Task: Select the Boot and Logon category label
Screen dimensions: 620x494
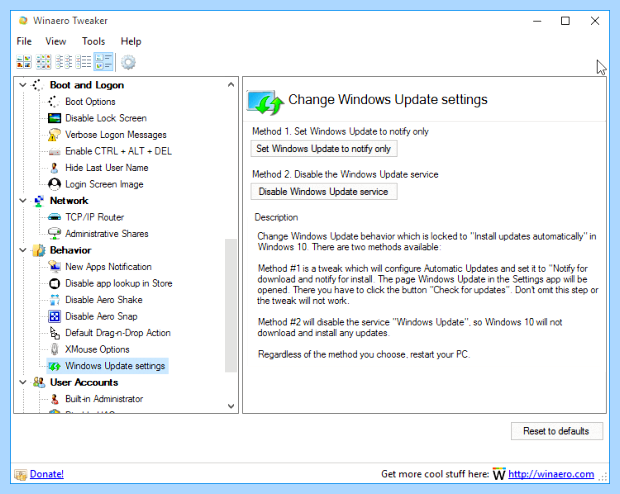Action: (x=87, y=85)
